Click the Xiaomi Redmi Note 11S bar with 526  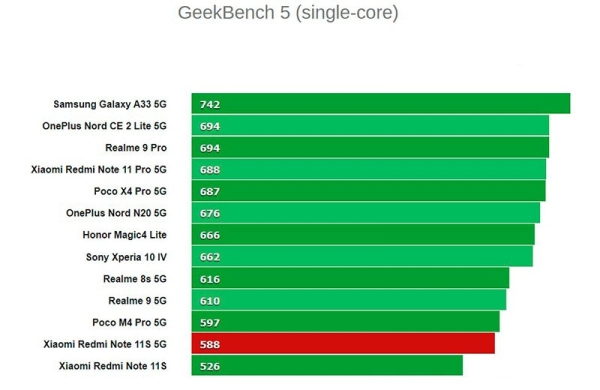click(x=327, y=366)
